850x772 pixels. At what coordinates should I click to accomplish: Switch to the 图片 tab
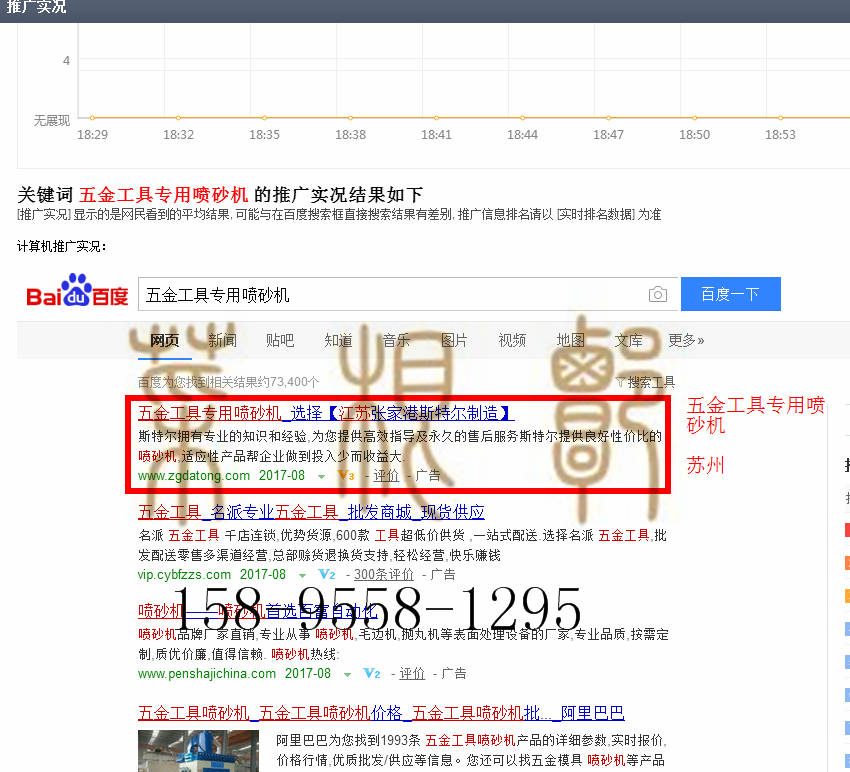coord(454,340)
